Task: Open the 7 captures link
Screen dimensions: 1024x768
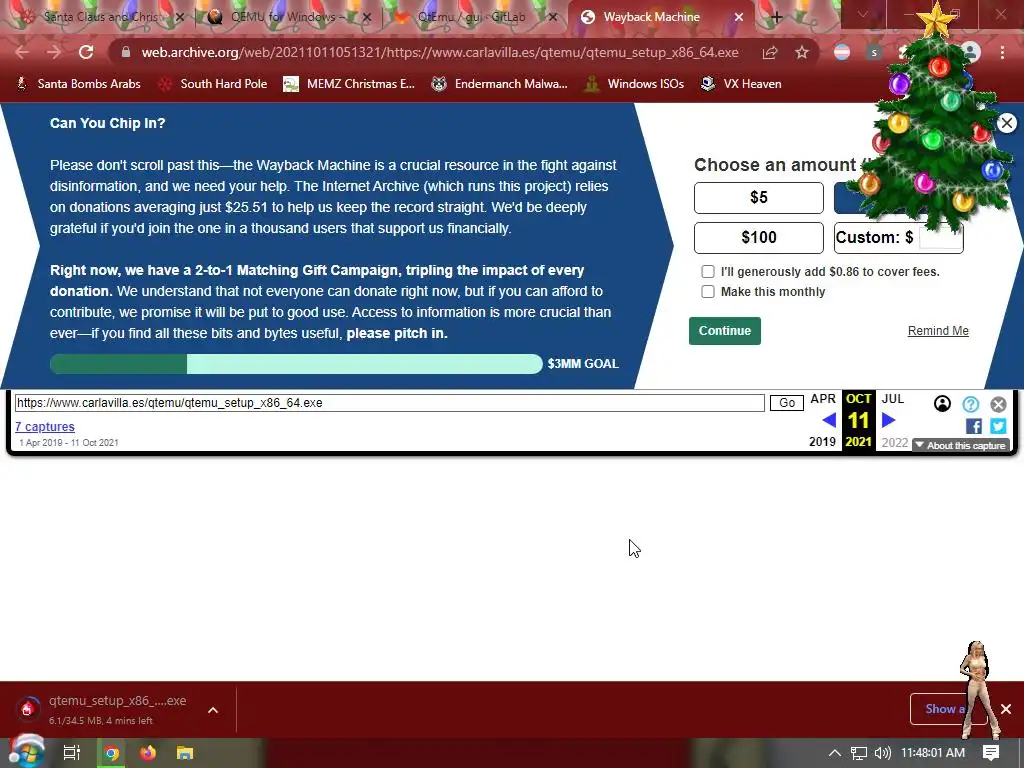Action: pos(45,426)
